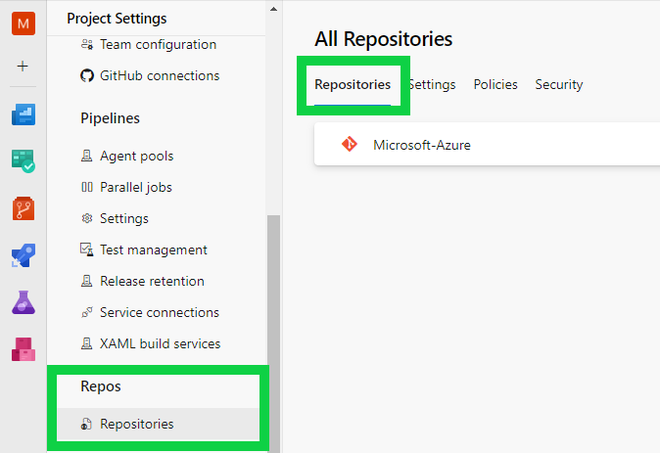Screen dimensions: 660x453
Task: Switch to the Policies tab
Action: (x=495, y=85)
